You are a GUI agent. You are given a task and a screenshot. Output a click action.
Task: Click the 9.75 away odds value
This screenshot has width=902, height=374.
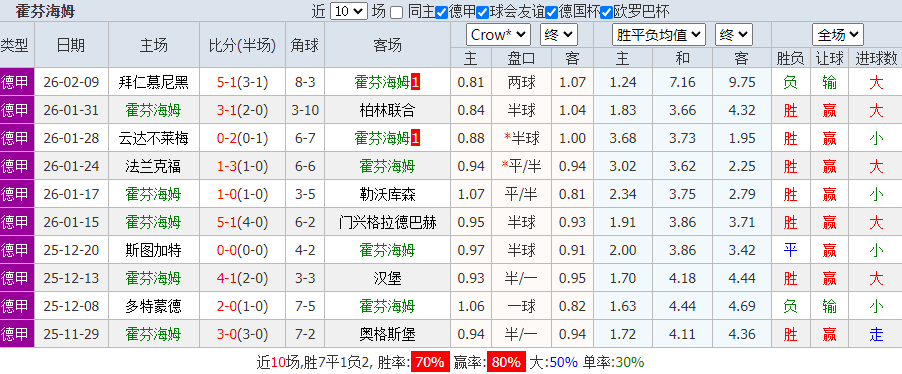pyautogui.click(x=742, y=82)
